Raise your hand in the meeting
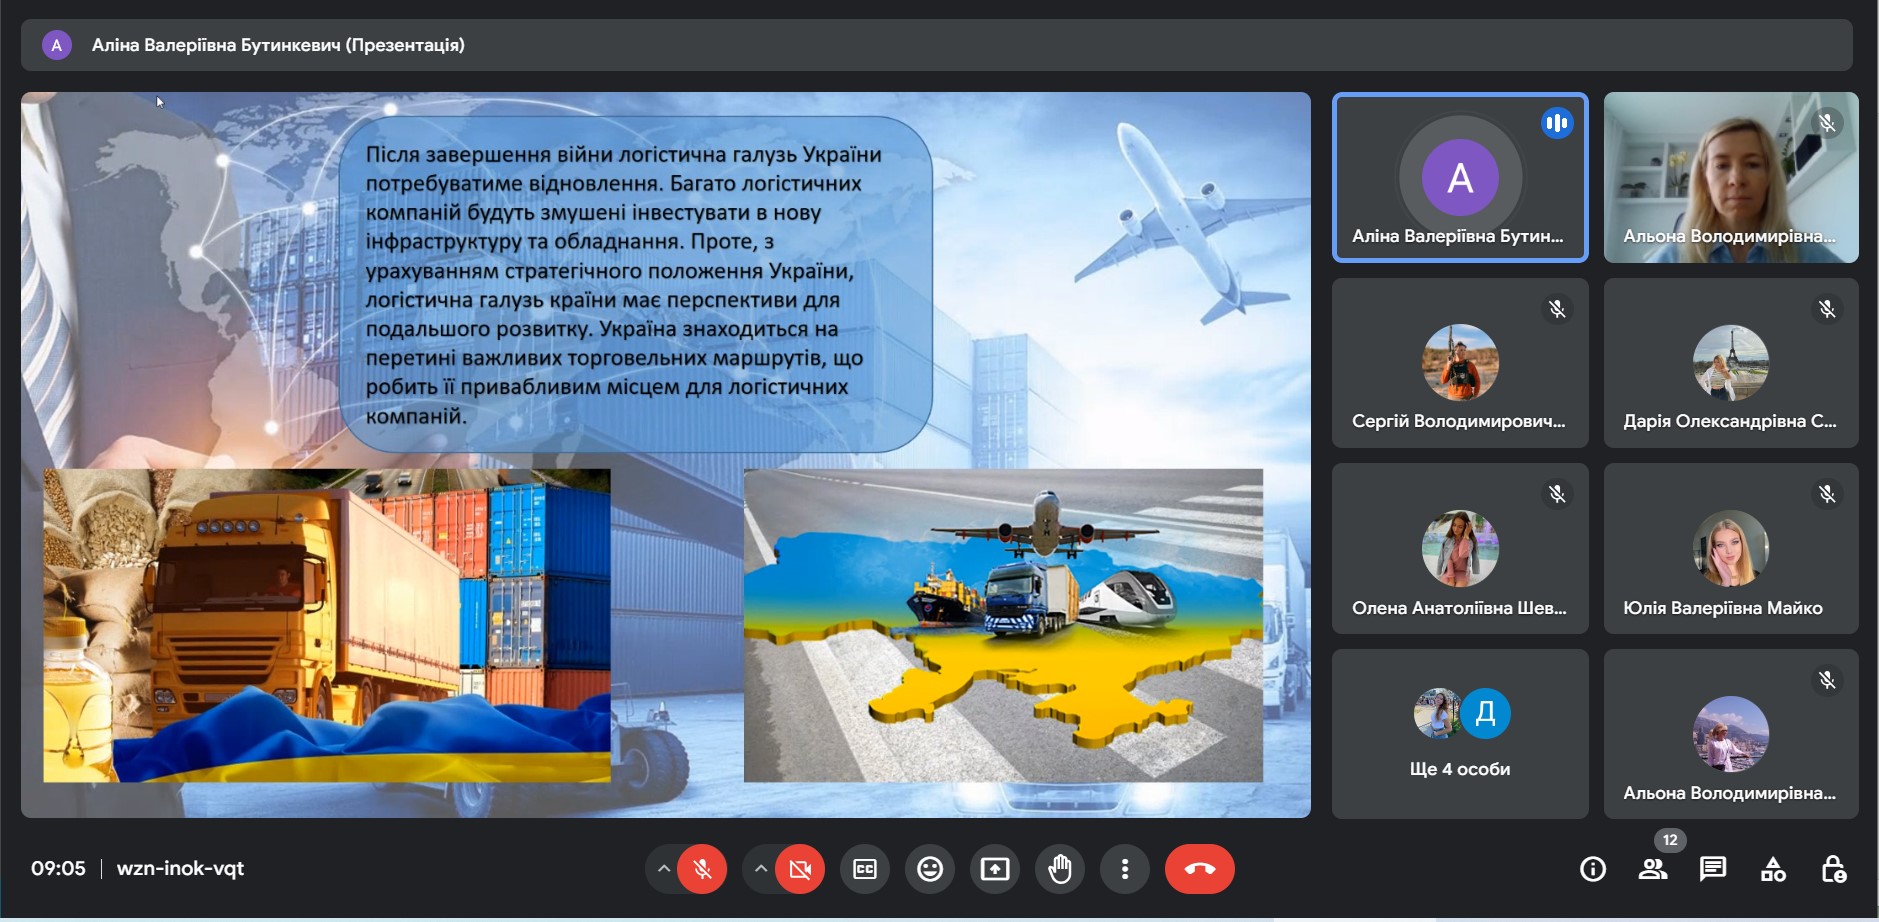Image resolution: width=1879 pixels, height=922 pixels. click(x=1060, y=869)
